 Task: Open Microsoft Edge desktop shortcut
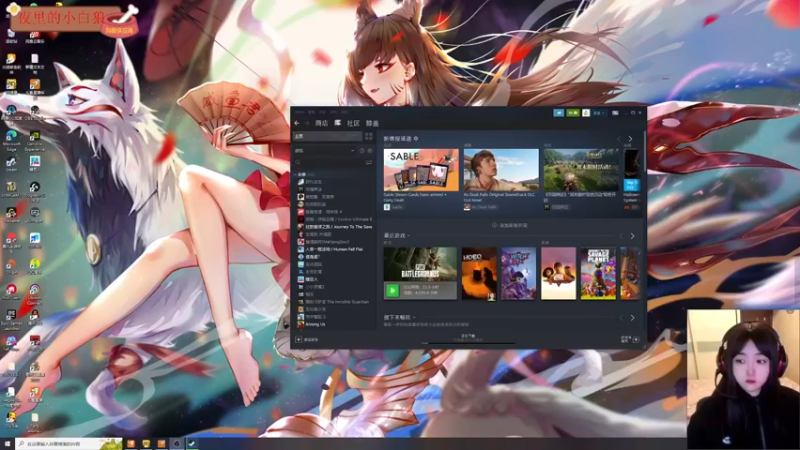(11, 140)
